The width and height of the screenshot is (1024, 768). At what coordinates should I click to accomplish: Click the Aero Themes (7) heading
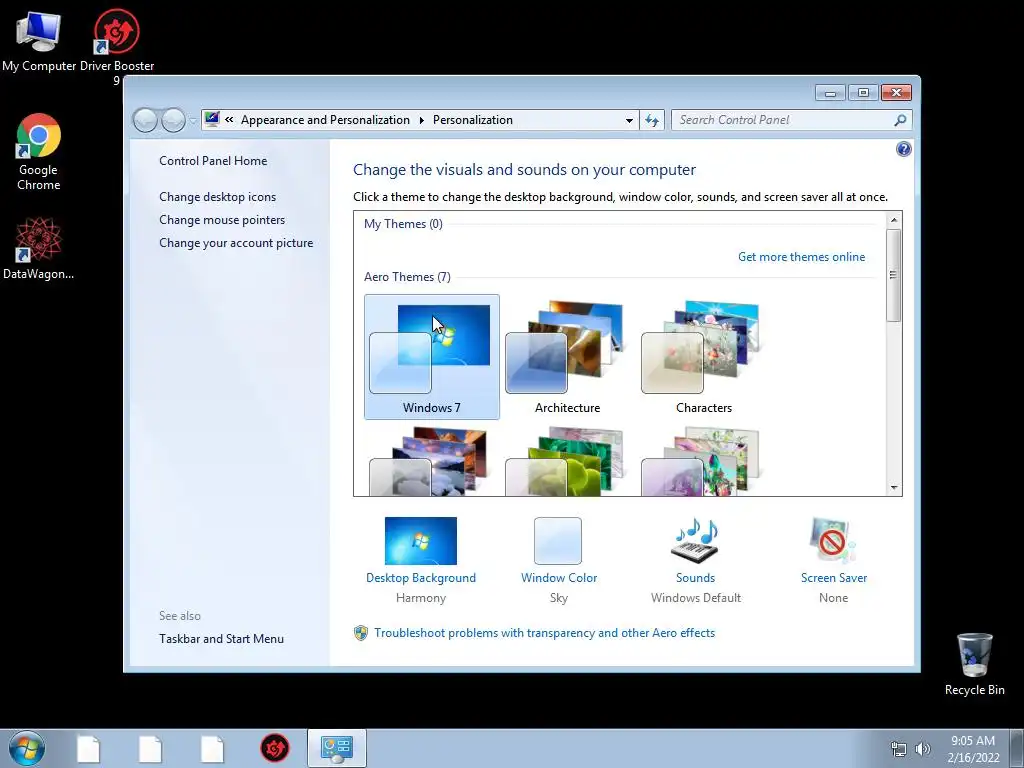[407, 277]
